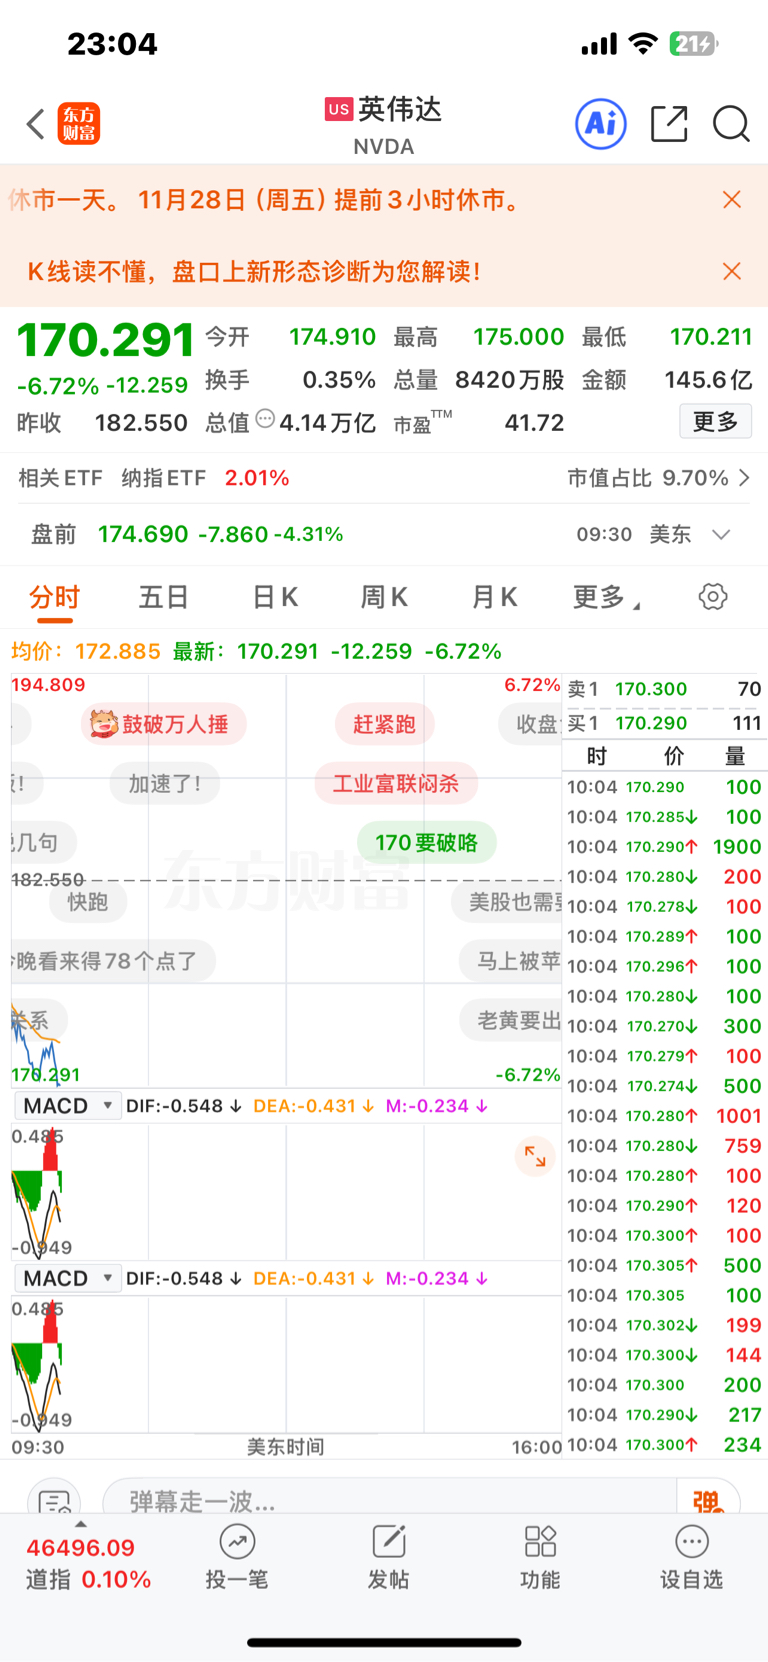Tap the 总值 info bubble icon
The image size is (768, 1662).
[x=265, y=419]
